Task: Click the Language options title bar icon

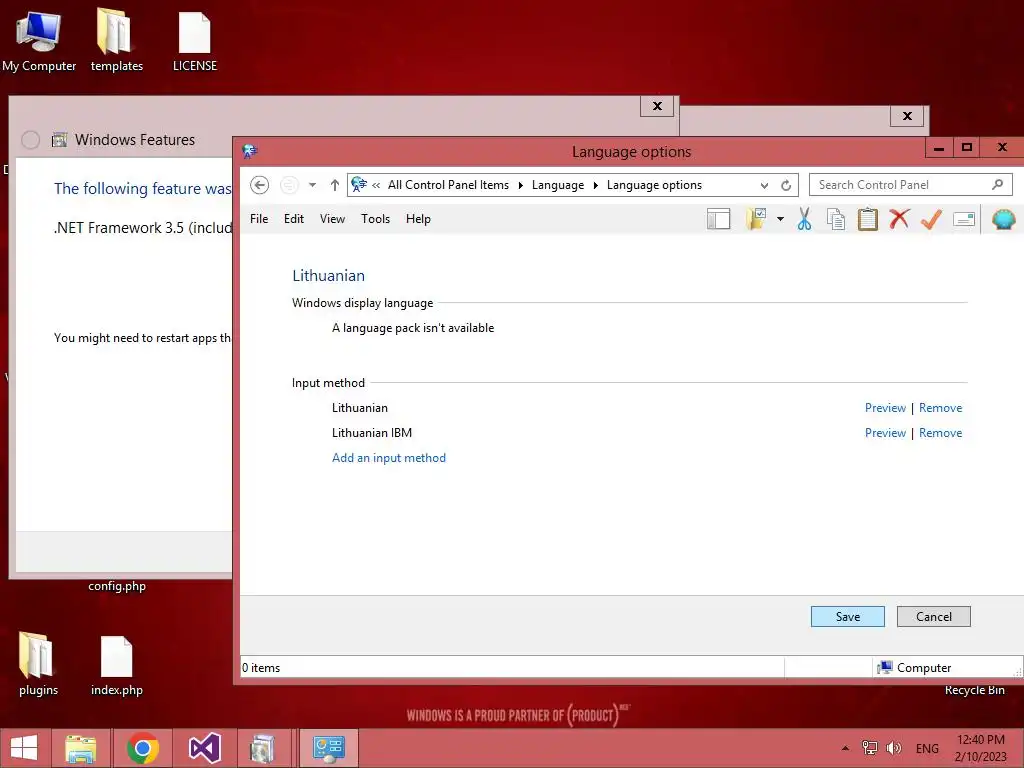Action: pos(250,151)
